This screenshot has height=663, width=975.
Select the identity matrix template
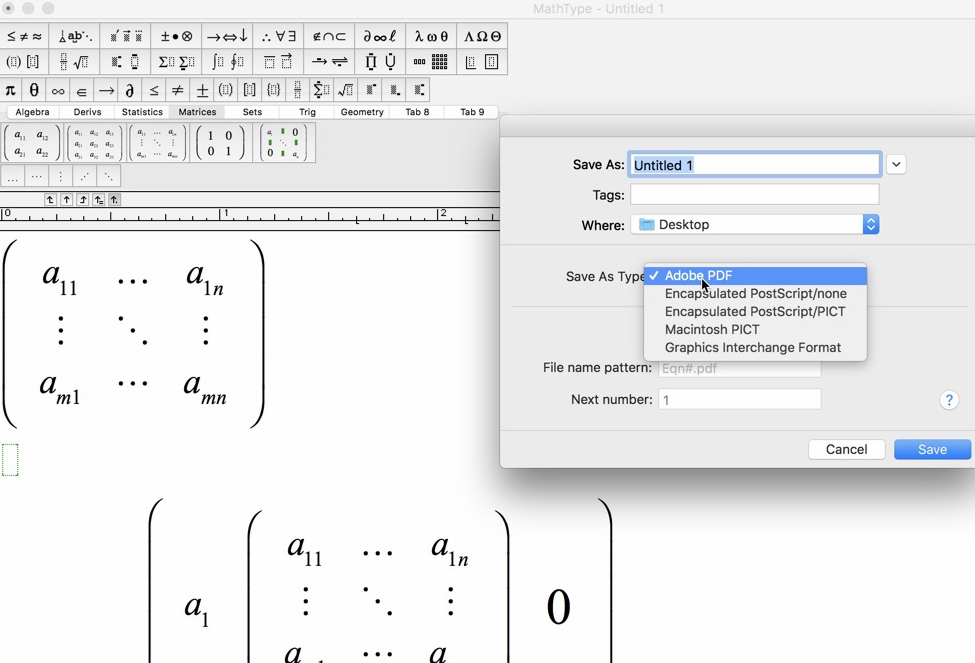click(220, 143)
